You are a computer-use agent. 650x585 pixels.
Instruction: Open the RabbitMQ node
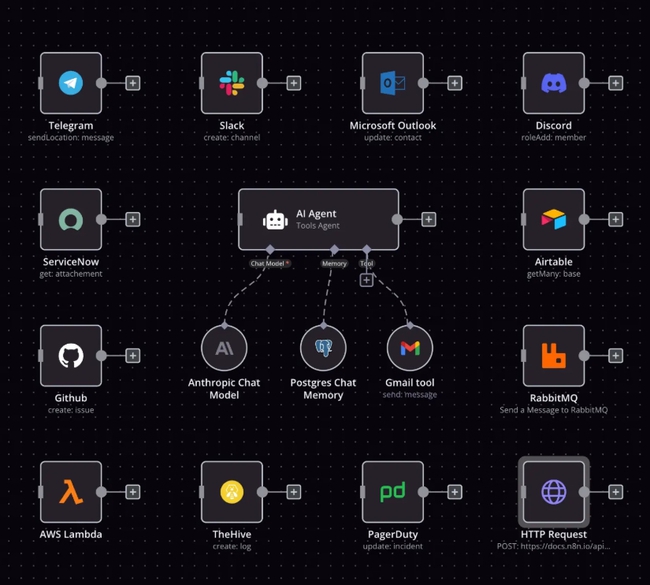coord(554,356)
